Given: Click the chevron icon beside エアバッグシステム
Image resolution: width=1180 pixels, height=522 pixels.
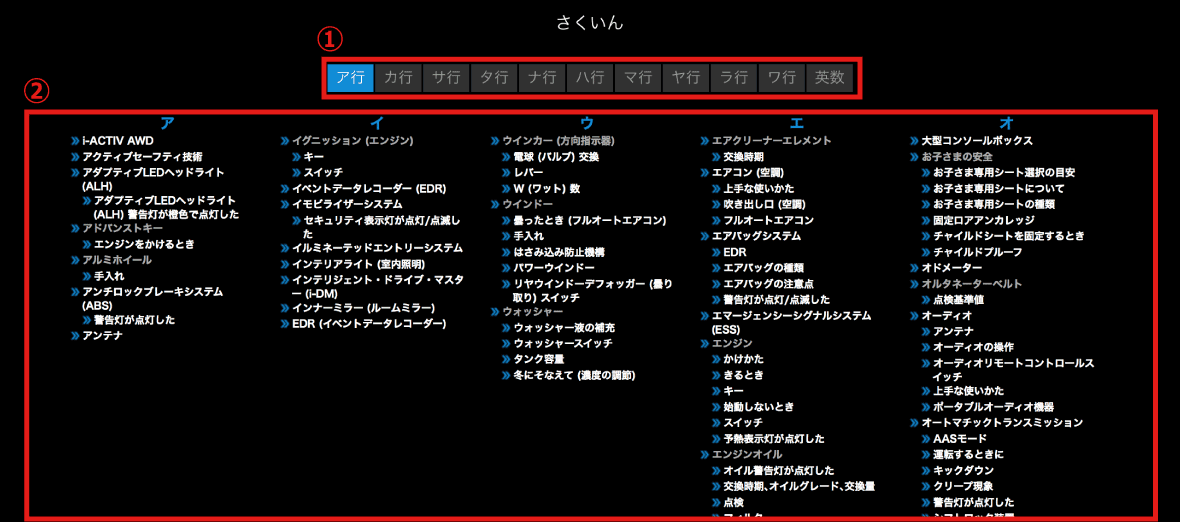Looking at the screenshot, I should [x=704, y=236].
